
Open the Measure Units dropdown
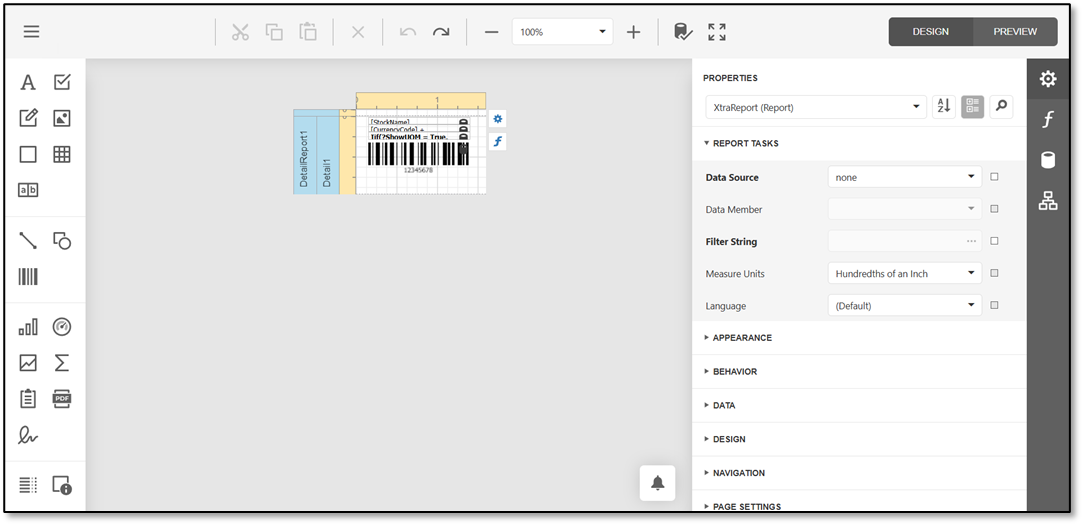pos(904,273)
